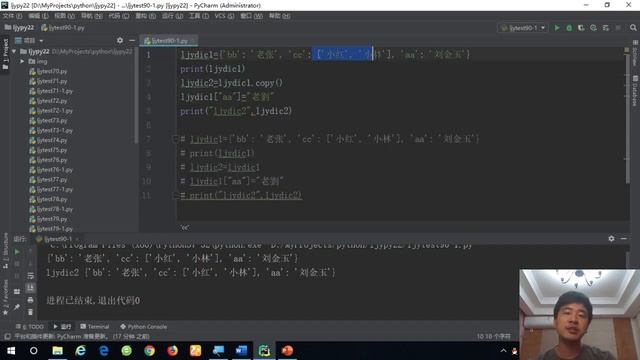Toggle soft-wrap icon in Run panel

[x=31, y=276]
